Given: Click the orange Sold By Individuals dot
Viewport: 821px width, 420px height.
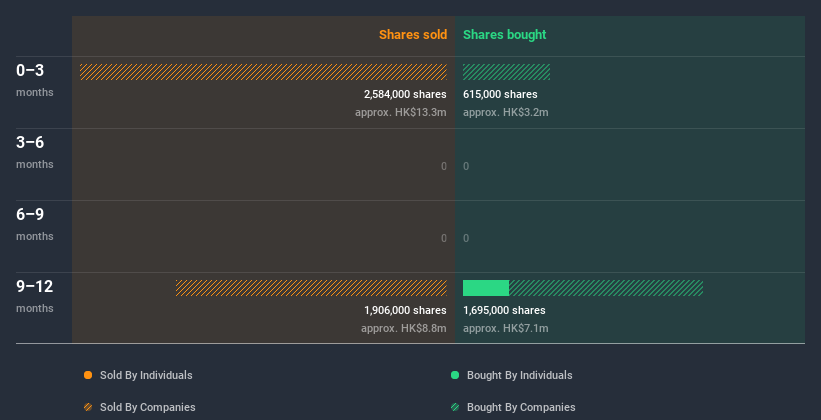Looking at the screenshot, I should tap(88, 375).
